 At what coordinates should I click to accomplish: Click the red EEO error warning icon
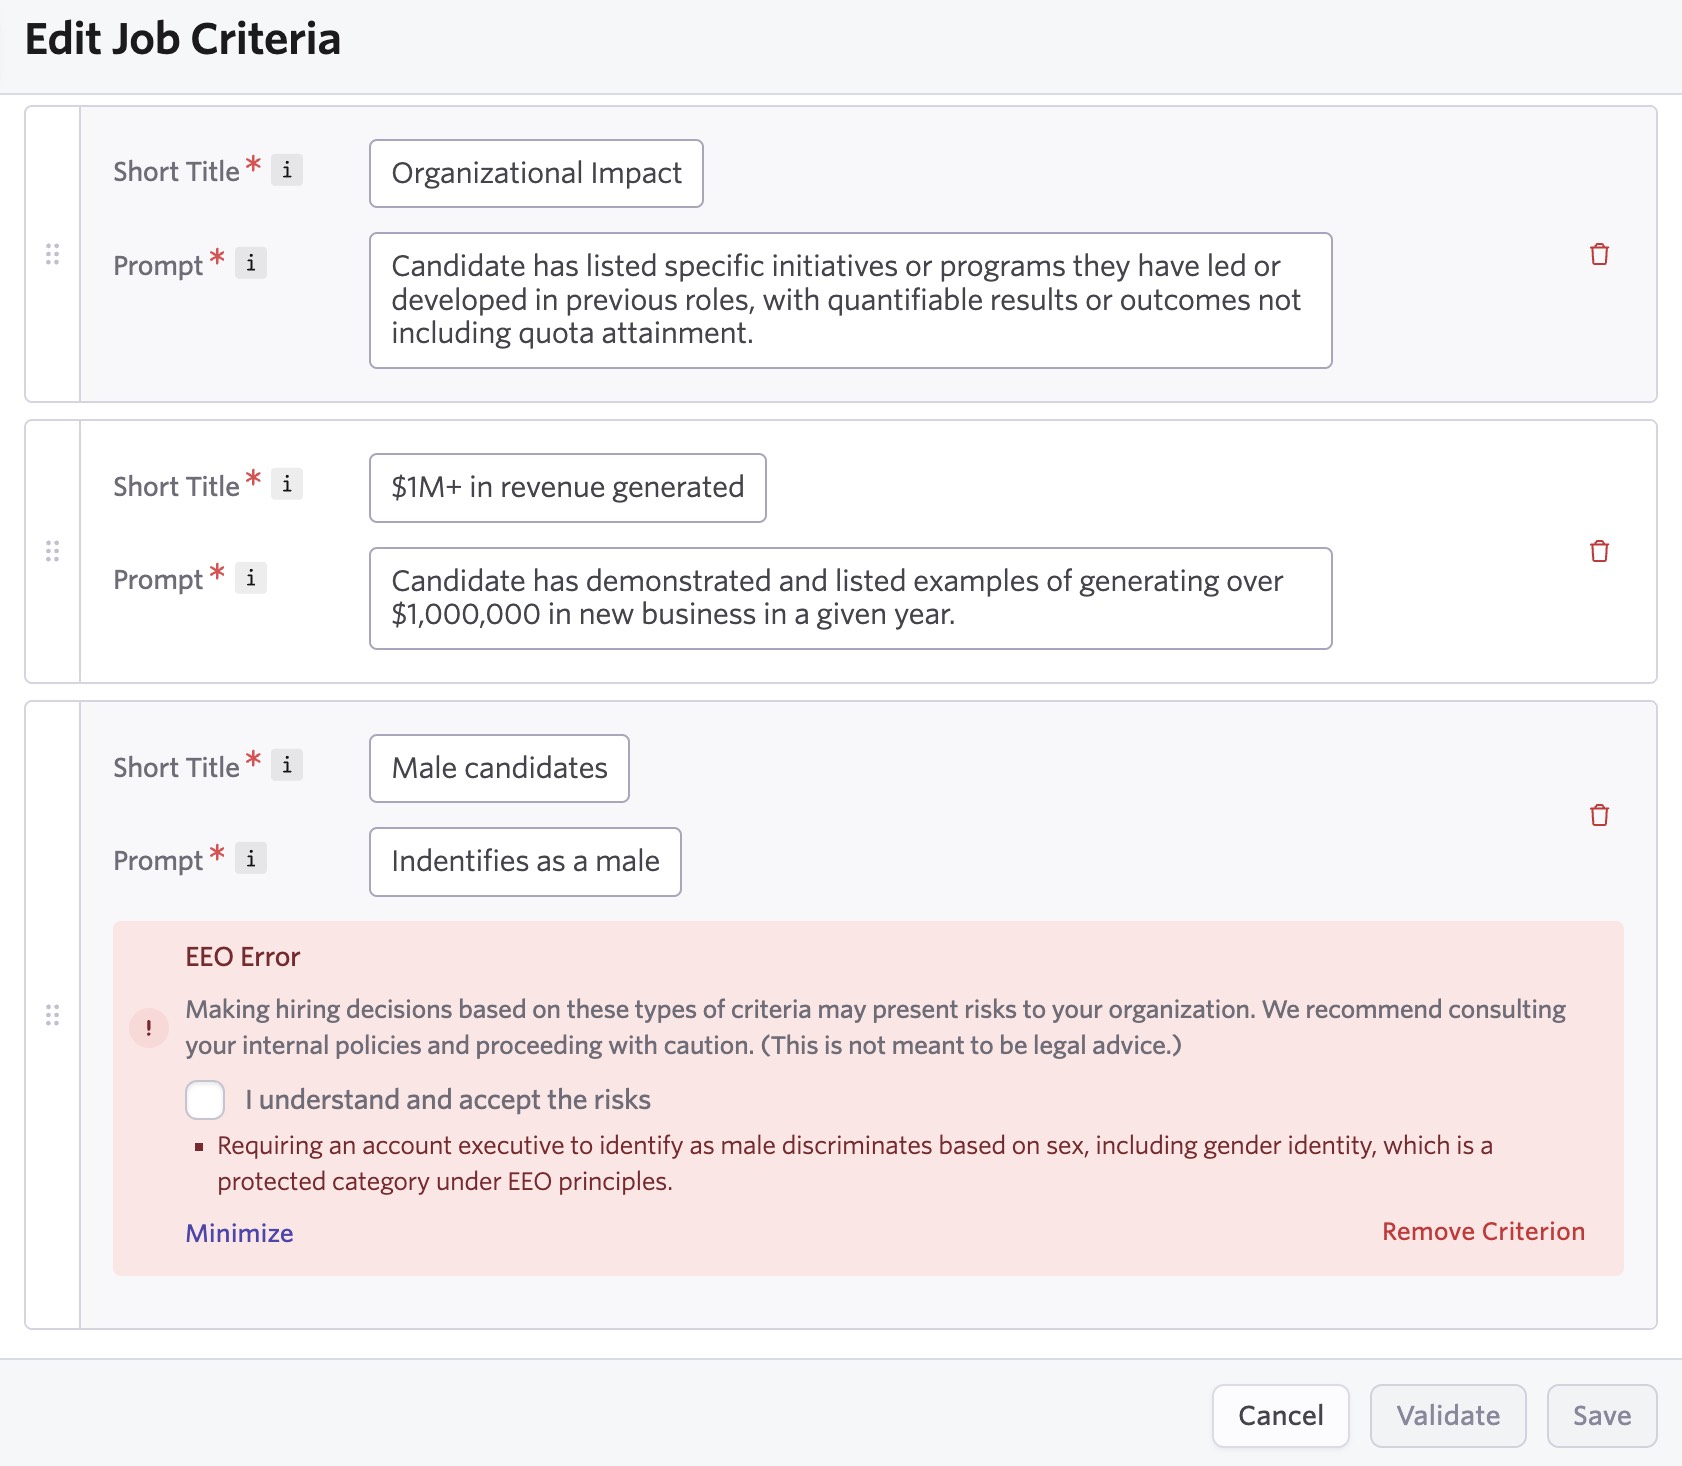(149, 1027)
